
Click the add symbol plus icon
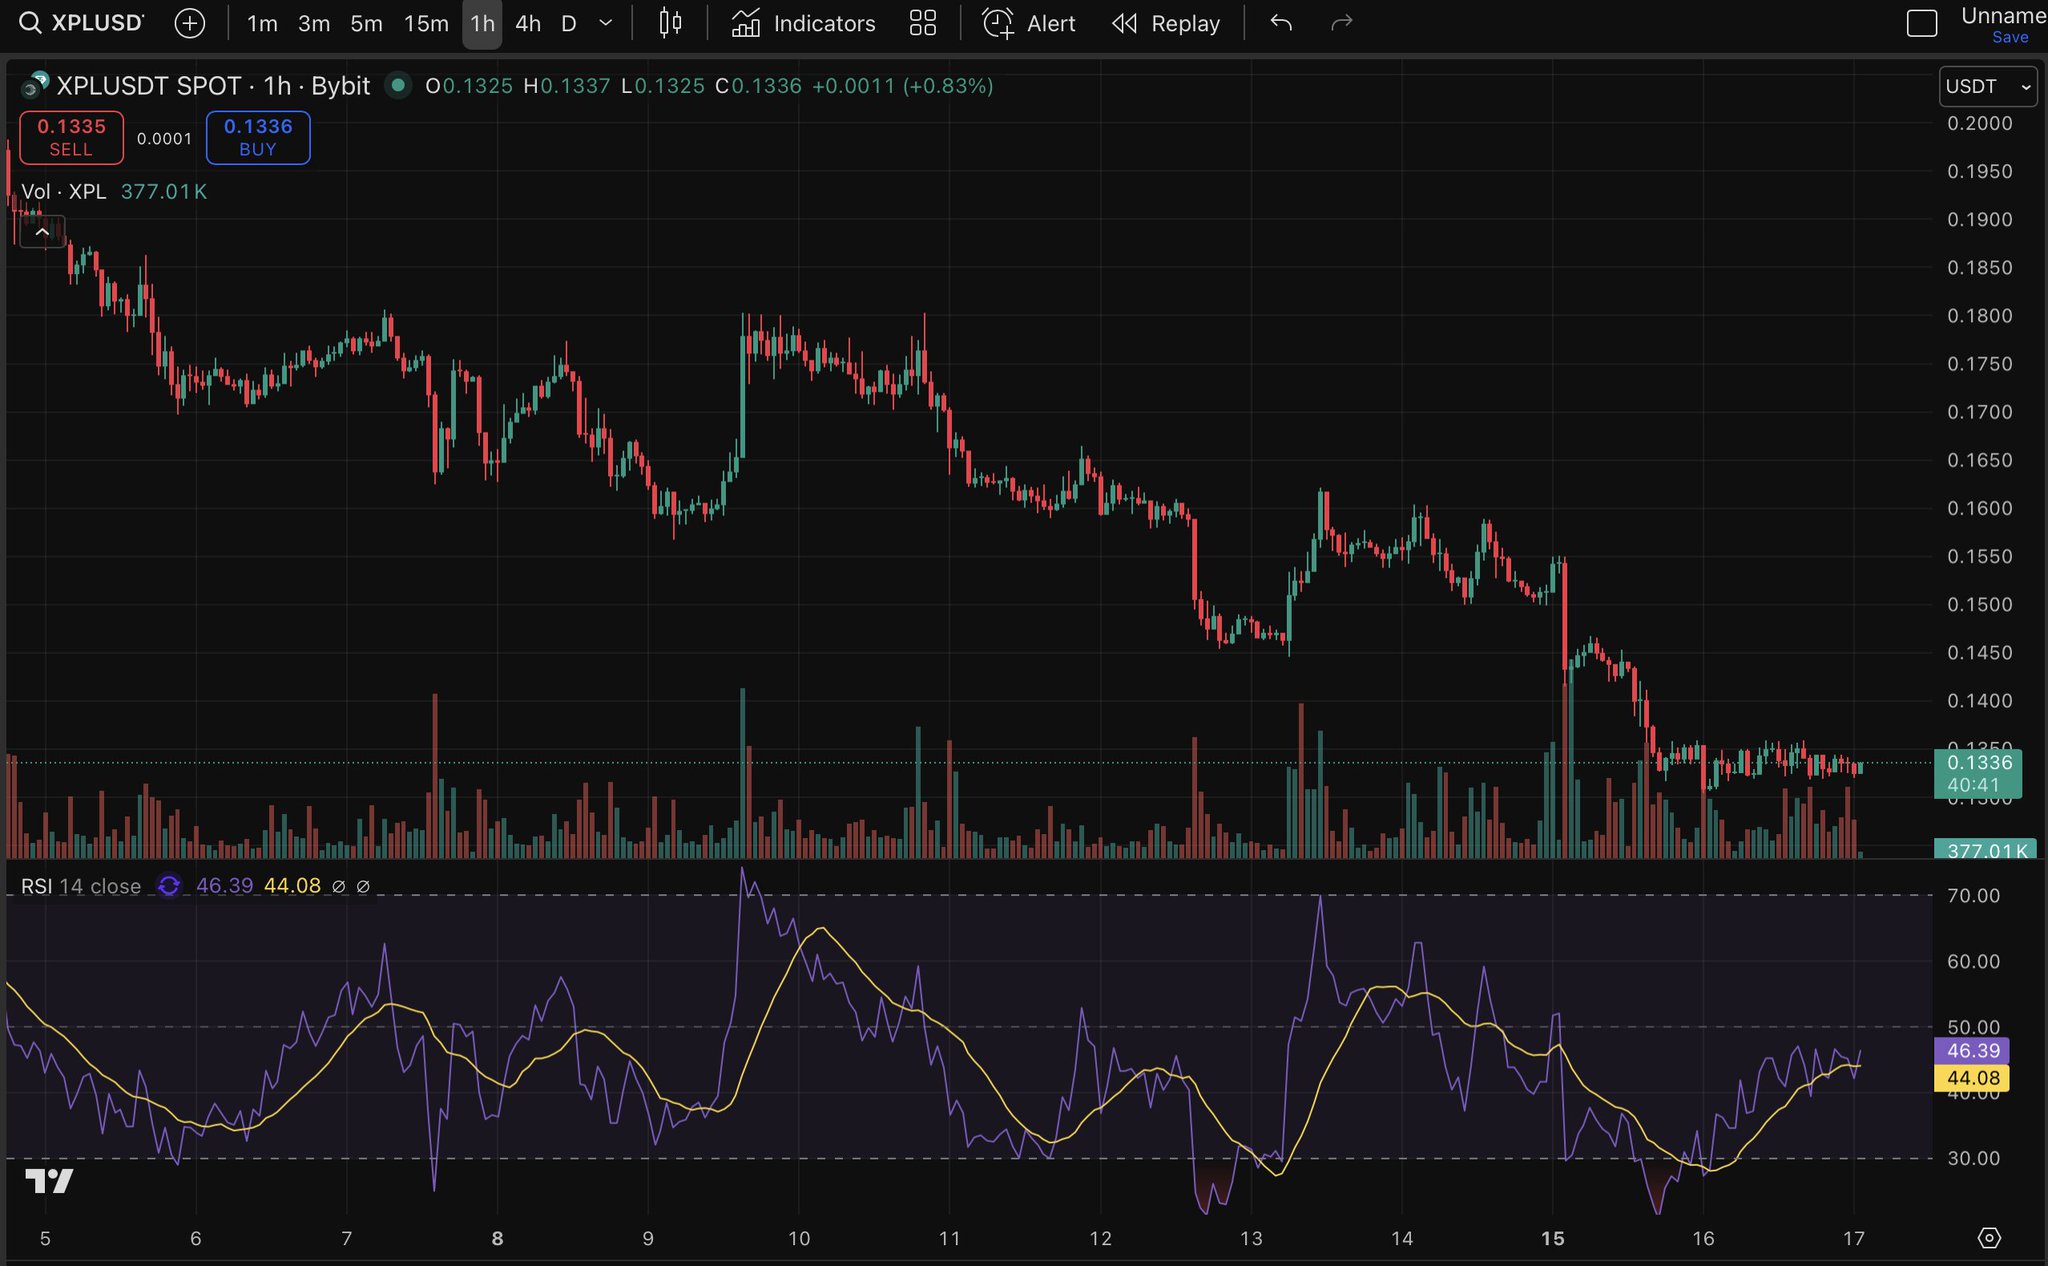point(189,23)
